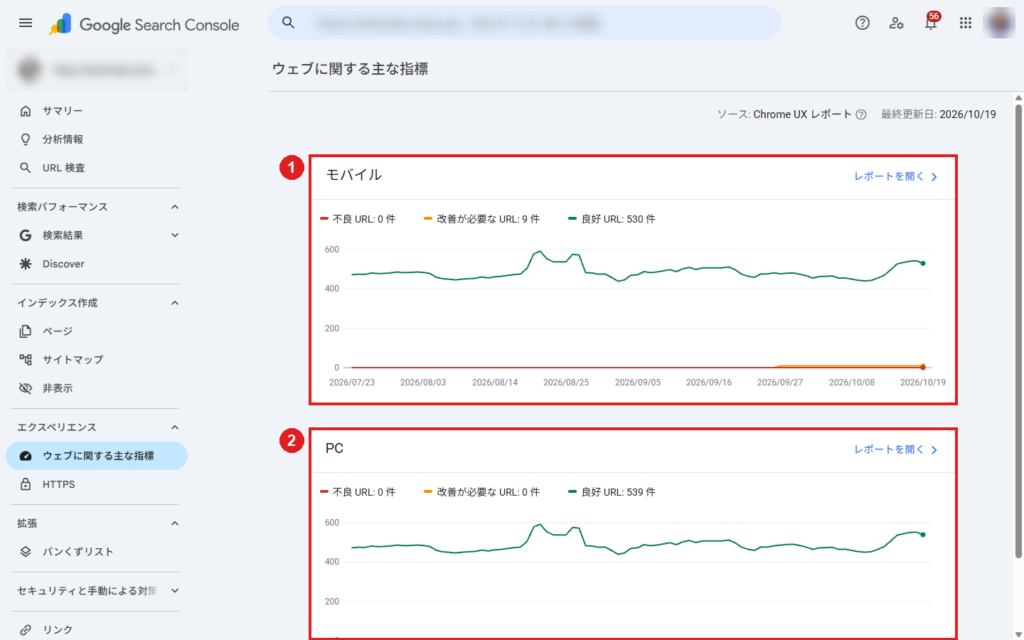1024x640 pixels.
Task: Collapse the 拡張 section
Action: point(175,523)
